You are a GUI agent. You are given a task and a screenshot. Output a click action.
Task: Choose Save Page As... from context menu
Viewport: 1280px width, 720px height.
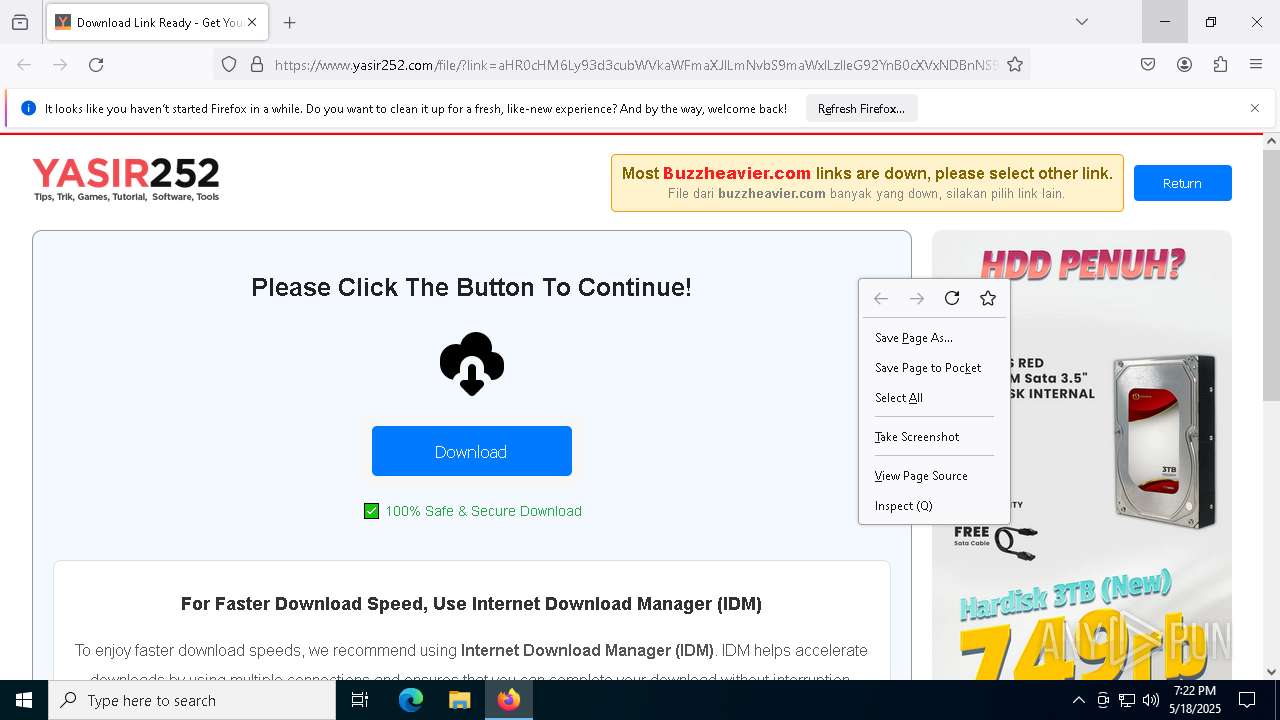pyautogui.click(x=934, y=338)
